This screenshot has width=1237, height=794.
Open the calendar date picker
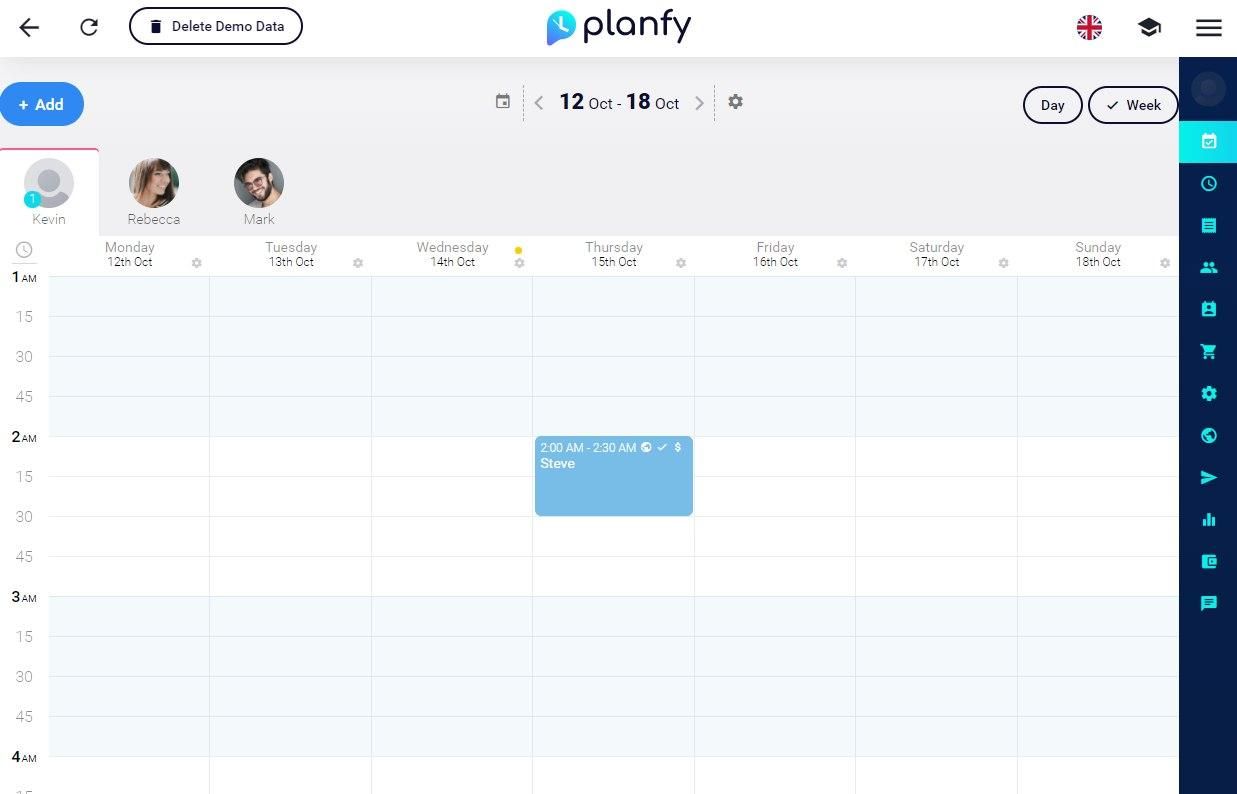coord(503,101)
